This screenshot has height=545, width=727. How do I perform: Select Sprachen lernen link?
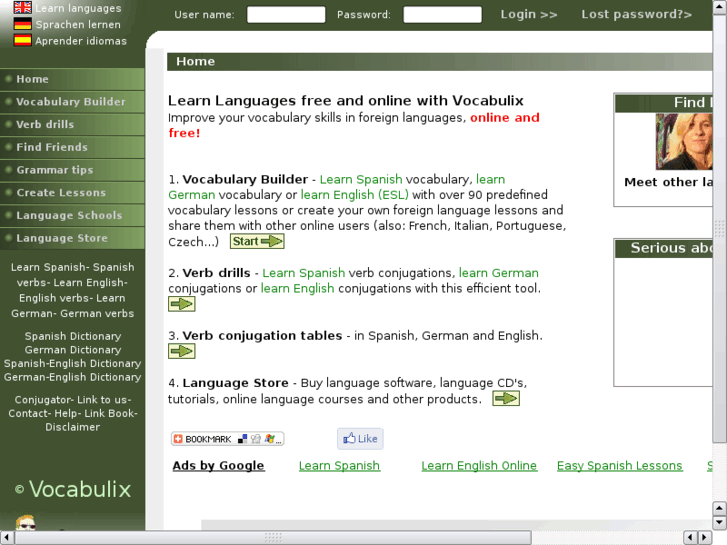(78, 25)
